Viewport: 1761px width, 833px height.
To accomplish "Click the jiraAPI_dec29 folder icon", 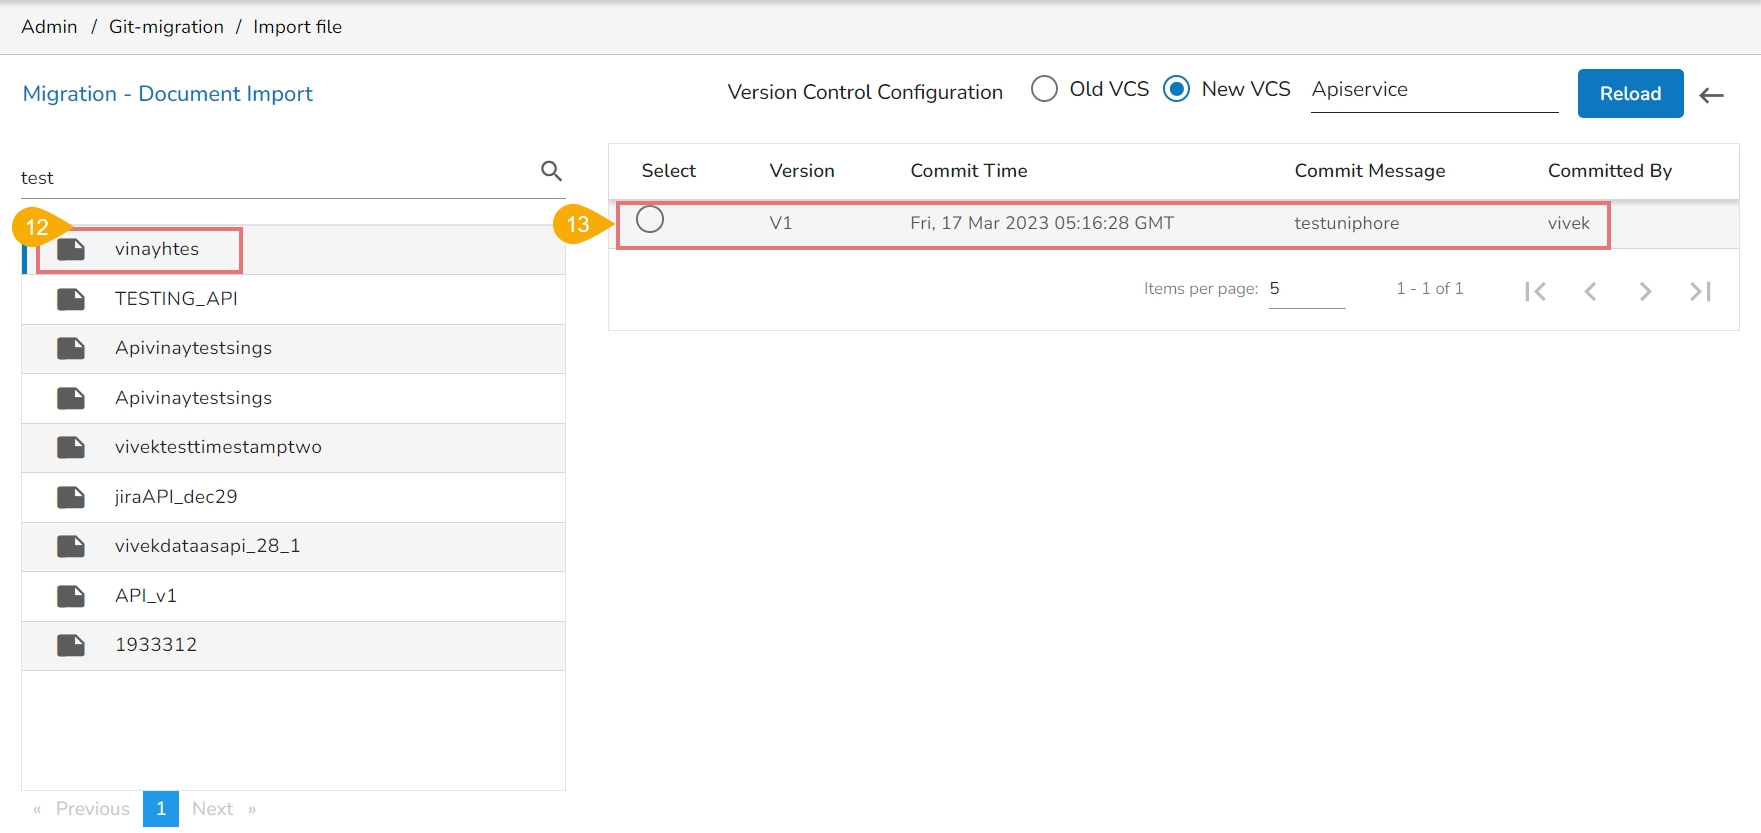I will click(x=71, y=497).
